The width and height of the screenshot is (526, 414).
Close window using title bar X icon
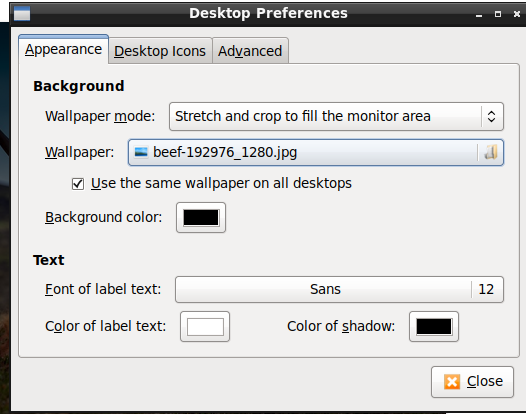(517, 14)
